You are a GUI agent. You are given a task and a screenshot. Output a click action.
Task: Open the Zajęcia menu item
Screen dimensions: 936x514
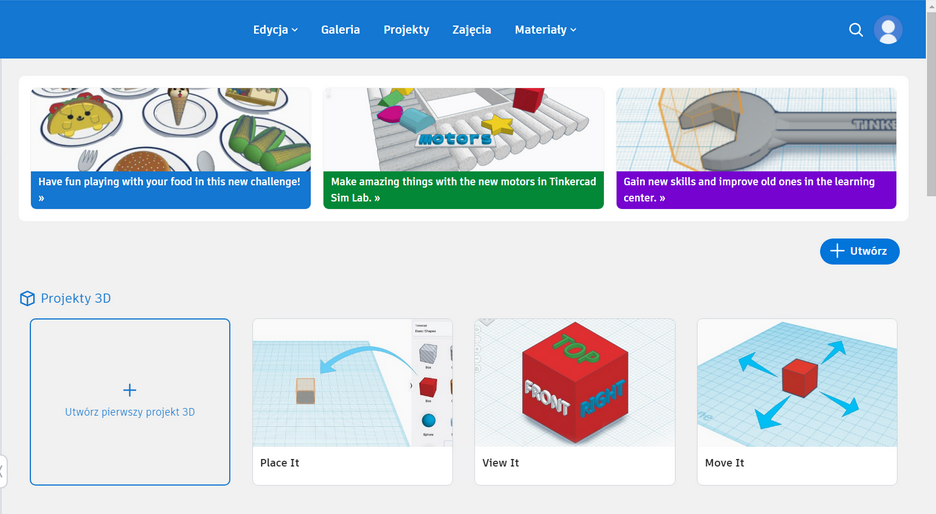point(472,30)
